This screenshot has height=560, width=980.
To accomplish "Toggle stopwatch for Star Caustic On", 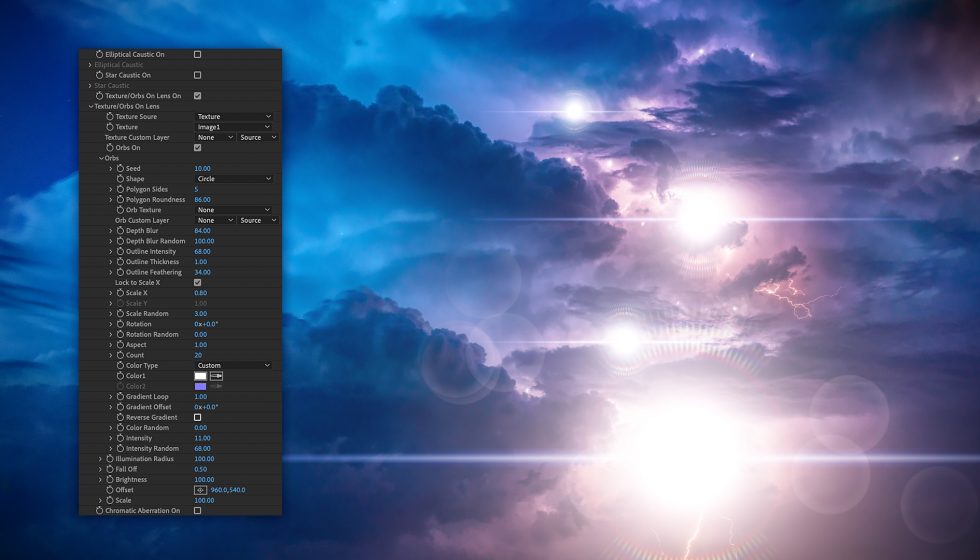I will [x=99, y=75].
